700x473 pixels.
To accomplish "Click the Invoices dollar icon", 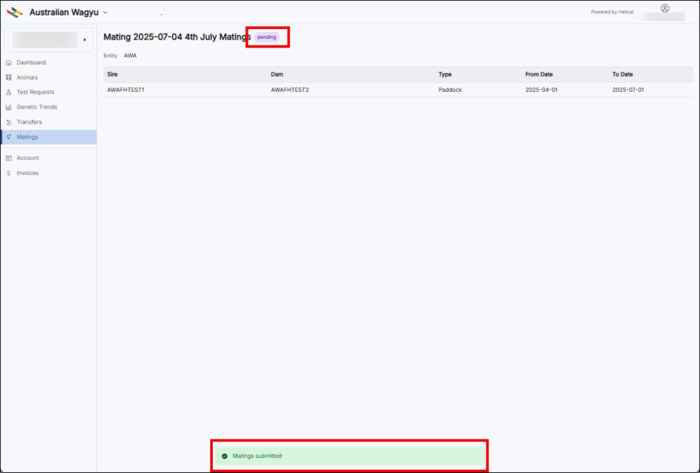I will (x=9, y=173).
